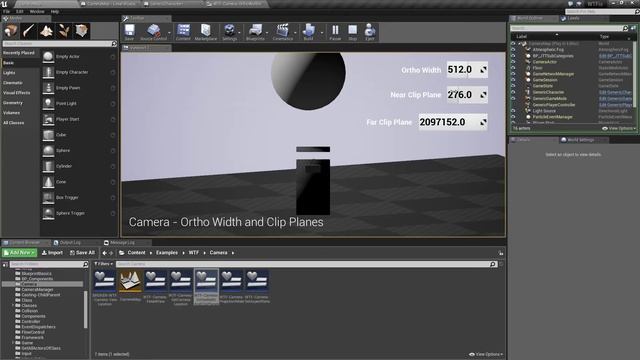Open Blueprints dropdown arrow
Image resolution: width=640 pixels, height=360 pixels.
pyautogui.click(x=267, y=33)
